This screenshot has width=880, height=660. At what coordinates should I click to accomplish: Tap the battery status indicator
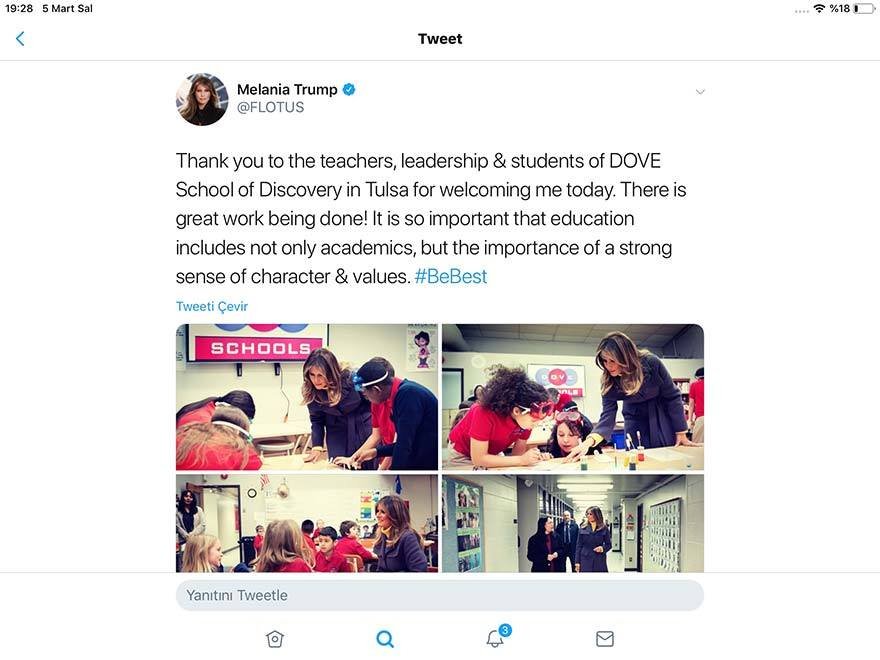864,8
